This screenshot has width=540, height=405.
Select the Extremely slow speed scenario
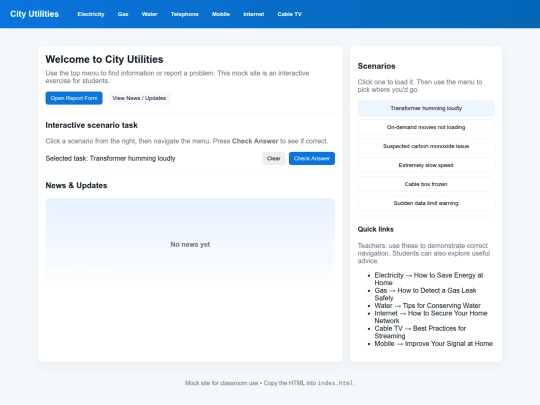point(426,165)
